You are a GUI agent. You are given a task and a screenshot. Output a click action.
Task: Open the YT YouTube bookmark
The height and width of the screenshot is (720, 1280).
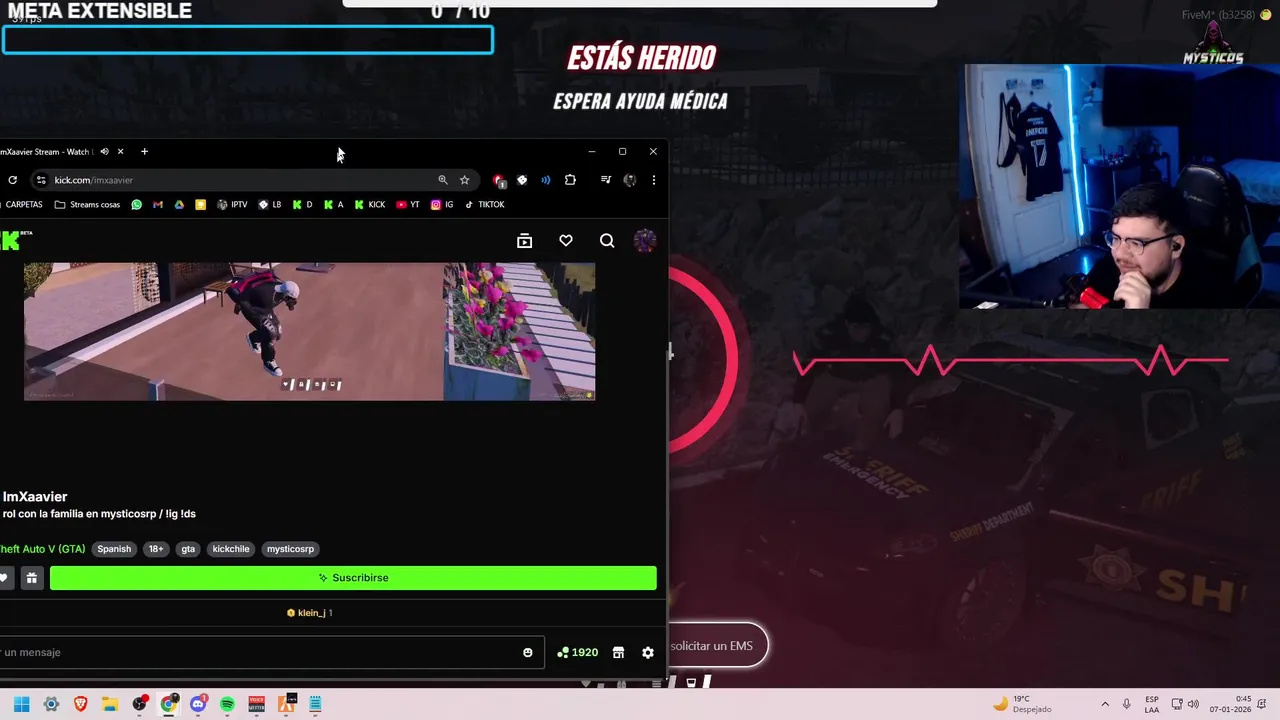(408, 205)
